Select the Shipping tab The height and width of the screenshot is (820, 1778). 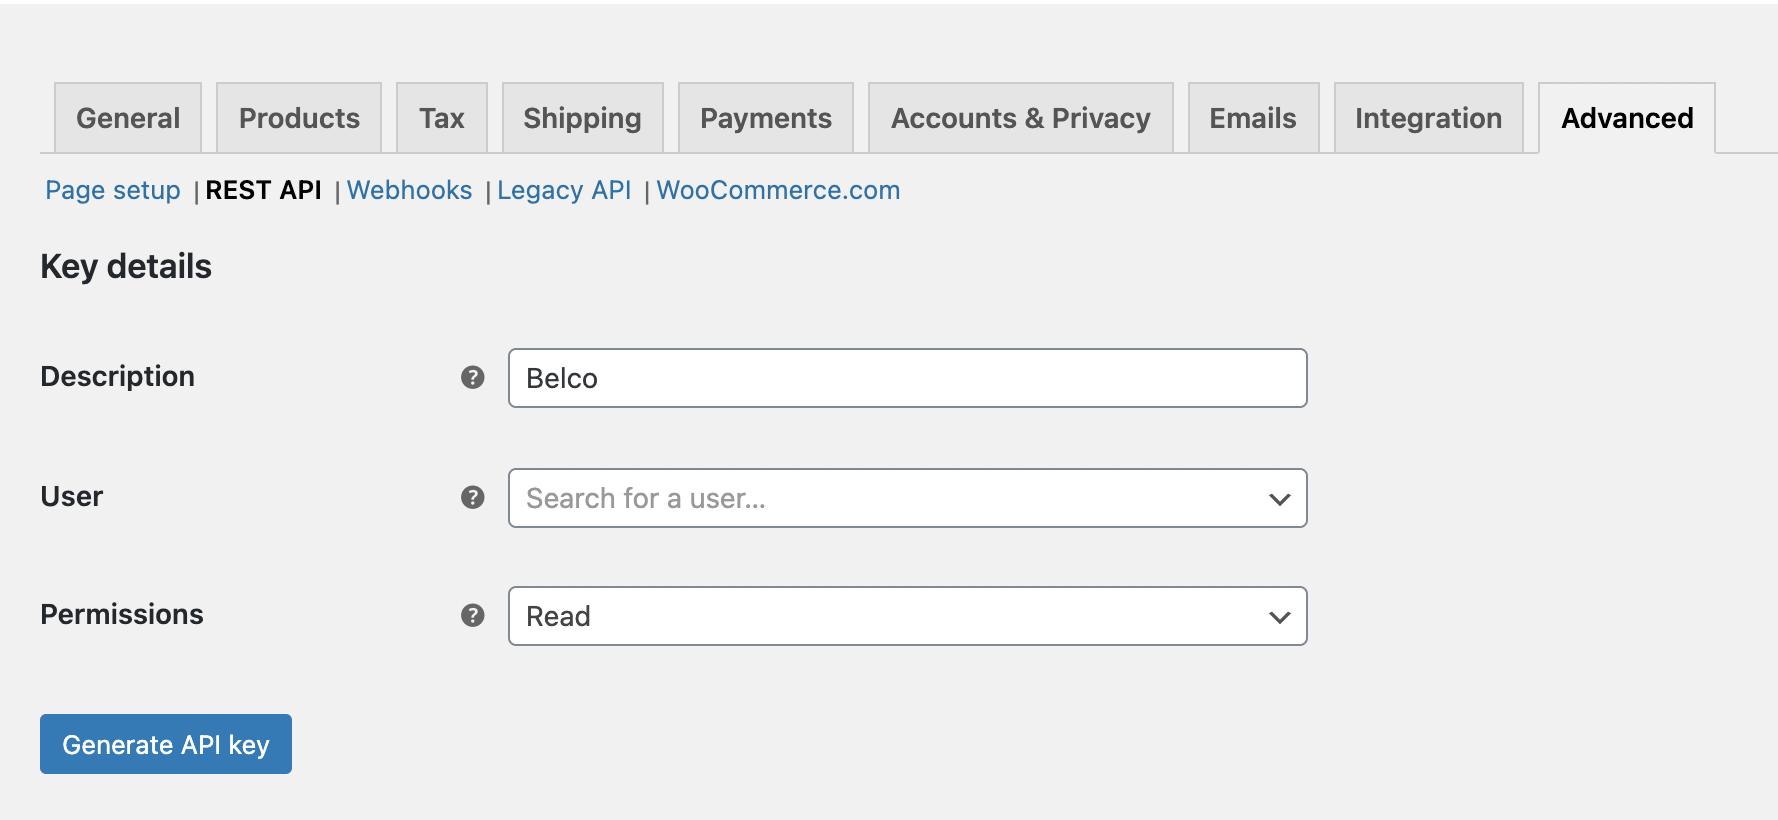click(x=582, y=118)
